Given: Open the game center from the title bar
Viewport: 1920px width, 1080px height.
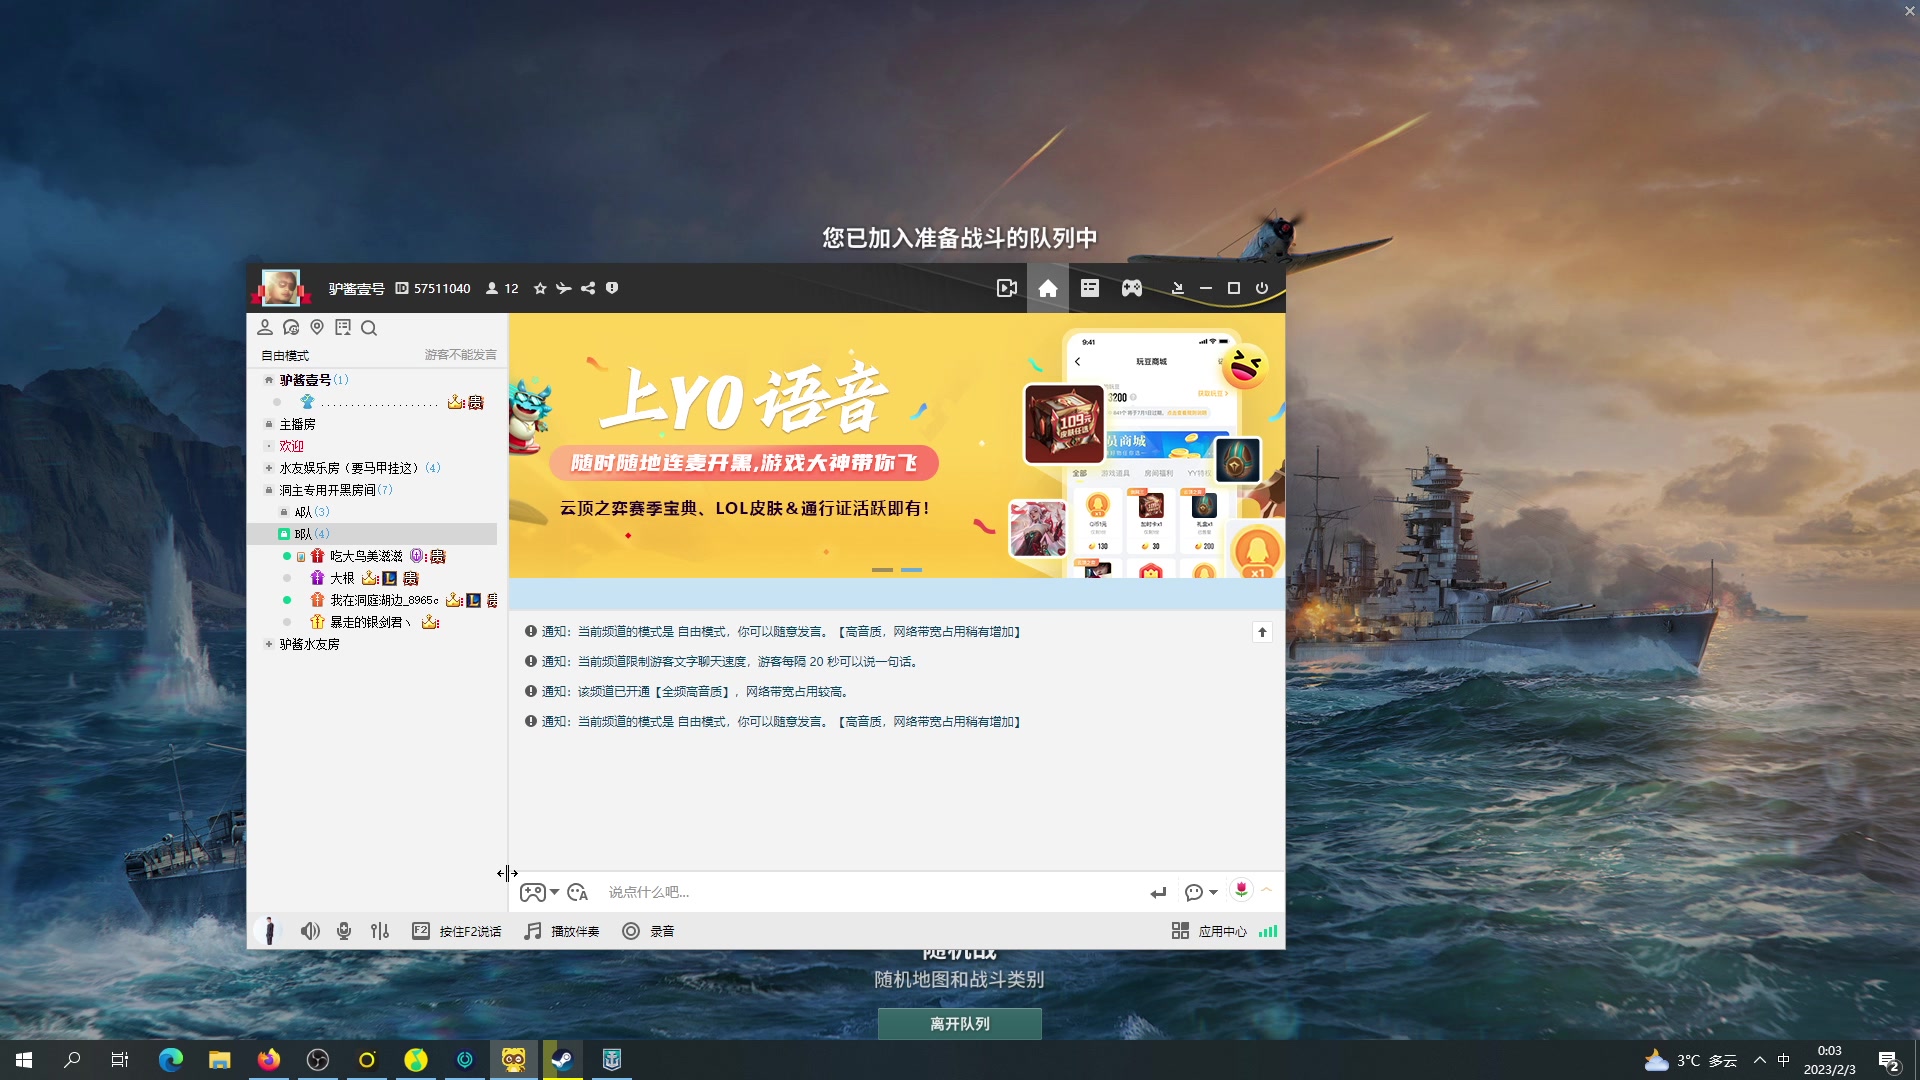Looking at the screenshot, I should pos(1131,288).
